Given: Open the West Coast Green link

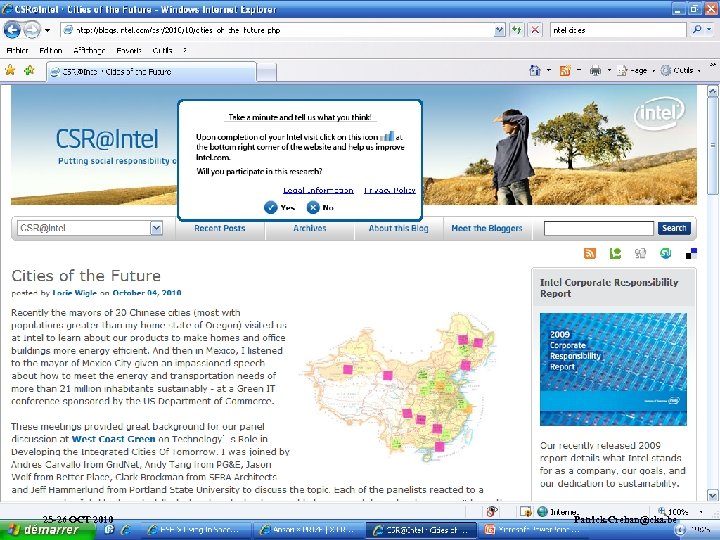Looking at the screenshot, I should (113, 439).
